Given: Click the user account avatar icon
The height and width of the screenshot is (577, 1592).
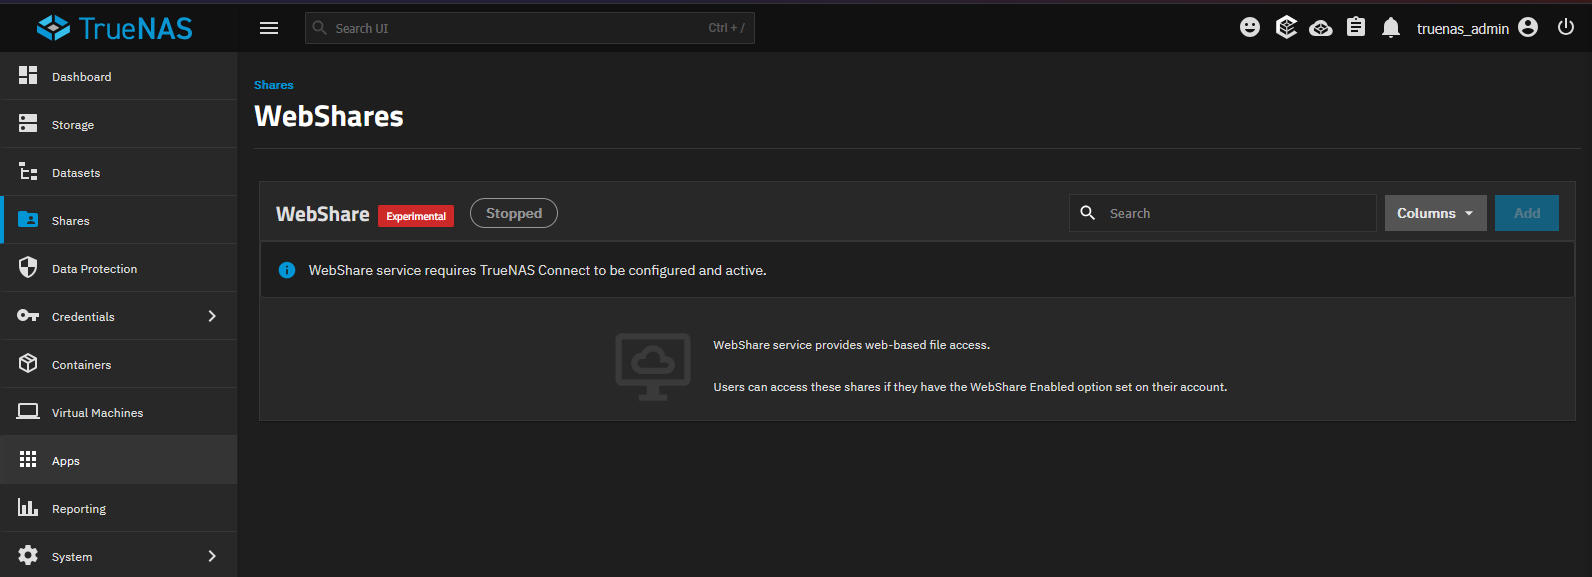Looking at the screenshot, I should [1528, 28].
